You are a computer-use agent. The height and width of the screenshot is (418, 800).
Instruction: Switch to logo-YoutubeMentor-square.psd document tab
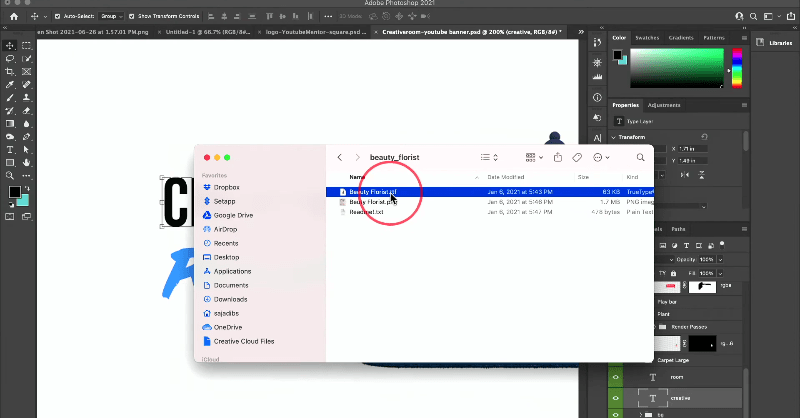pos(316,32)
